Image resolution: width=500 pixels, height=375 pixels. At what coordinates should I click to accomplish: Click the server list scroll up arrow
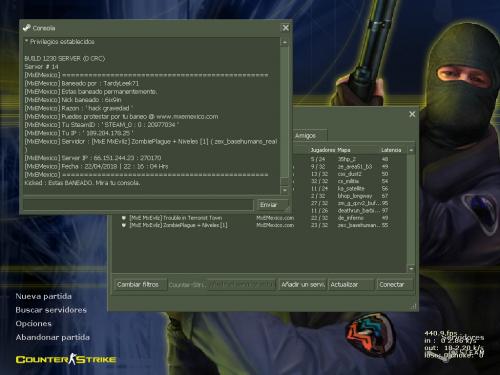pyautogui.click(x=411, y=150)
